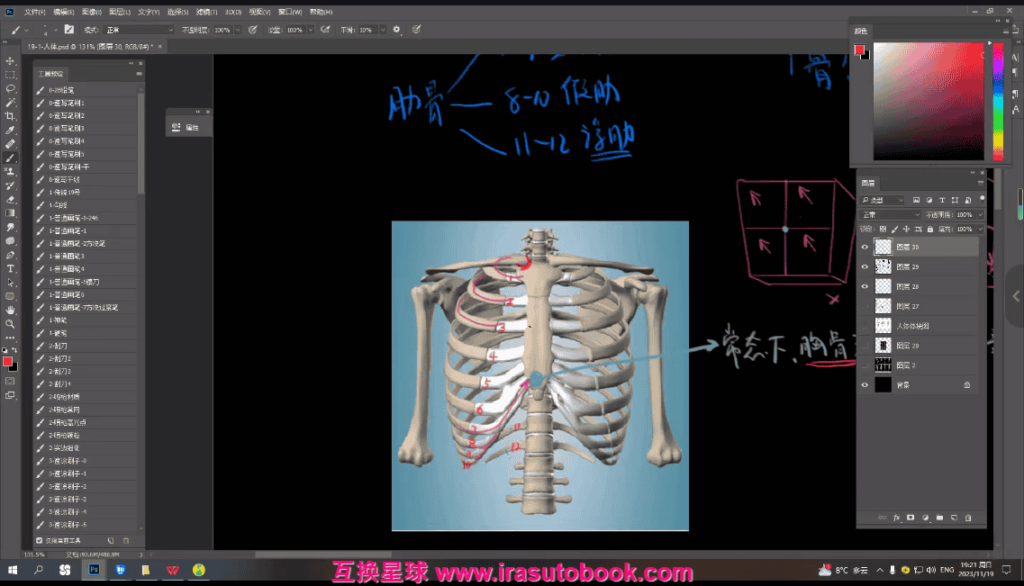
Task: Switch to the 19-1-人体.psd document tab
Action: pyautogui.click(x=80, y=46)
